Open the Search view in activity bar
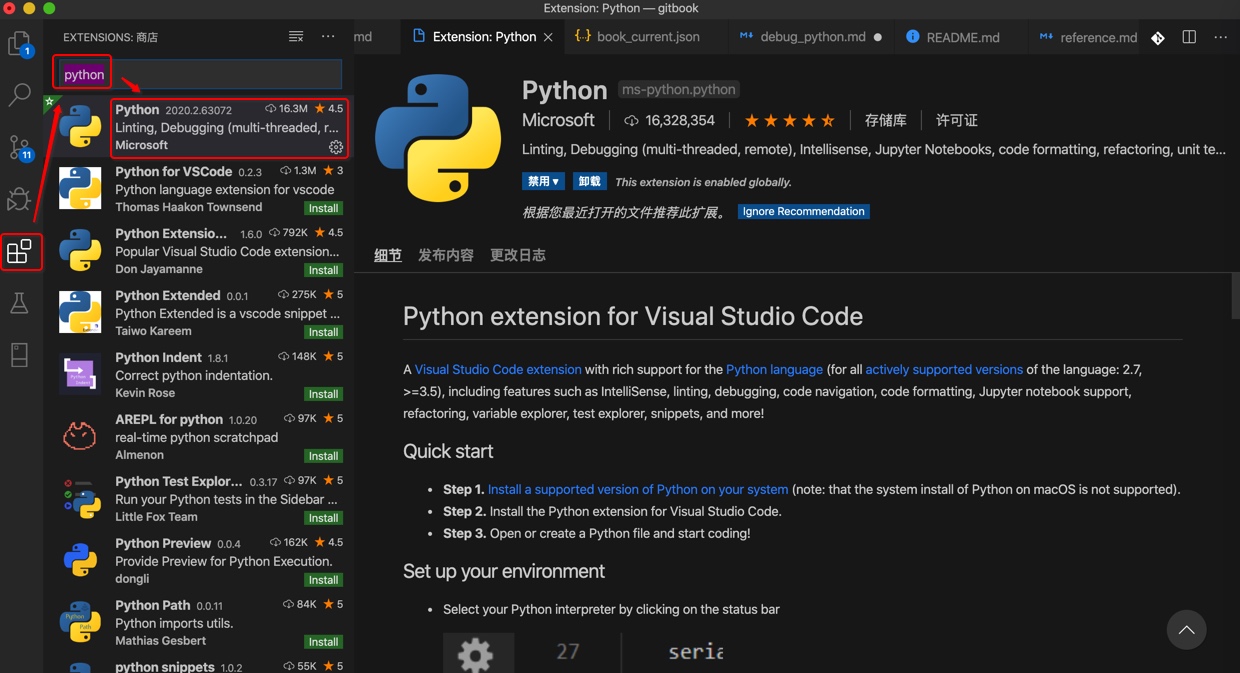Image resolution: width=1240 pixels, height=673 pixels. [x=20, y=95]
